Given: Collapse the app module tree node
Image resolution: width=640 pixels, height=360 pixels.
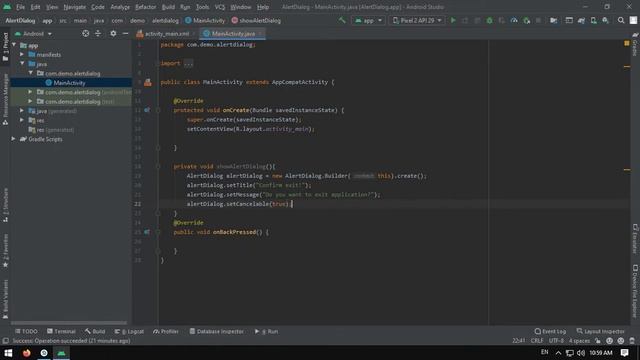Looking at the screenshot, I should click(x=14, y=45).
